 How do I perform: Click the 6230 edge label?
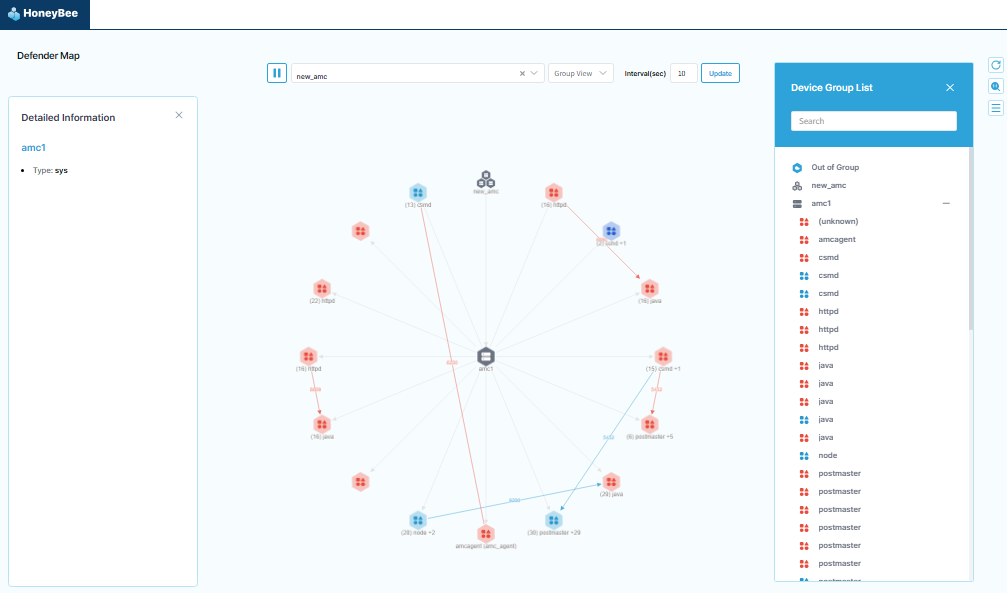(x=452, y=362)
